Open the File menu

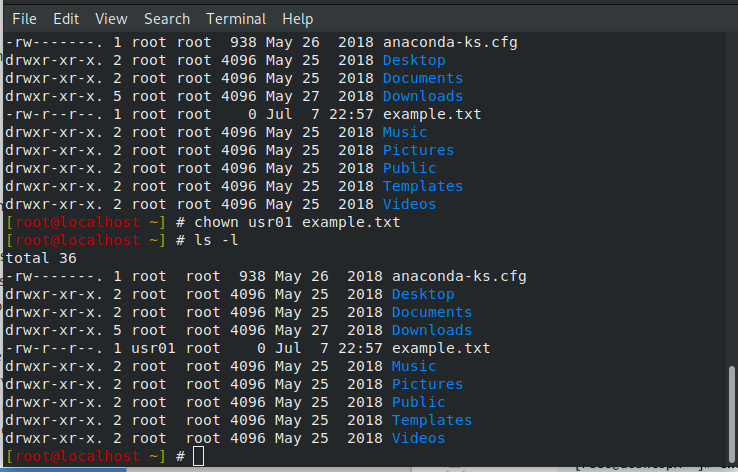pos(24,19)
